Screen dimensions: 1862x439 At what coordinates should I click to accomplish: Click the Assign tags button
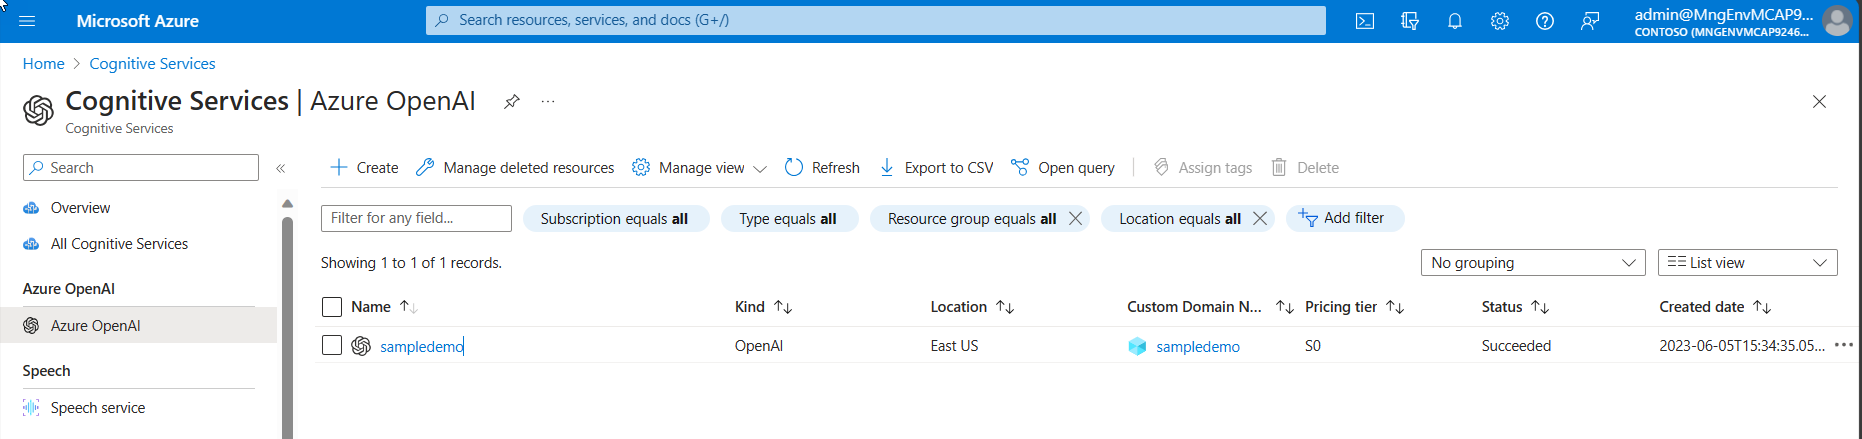click(x=1202, y=168)
